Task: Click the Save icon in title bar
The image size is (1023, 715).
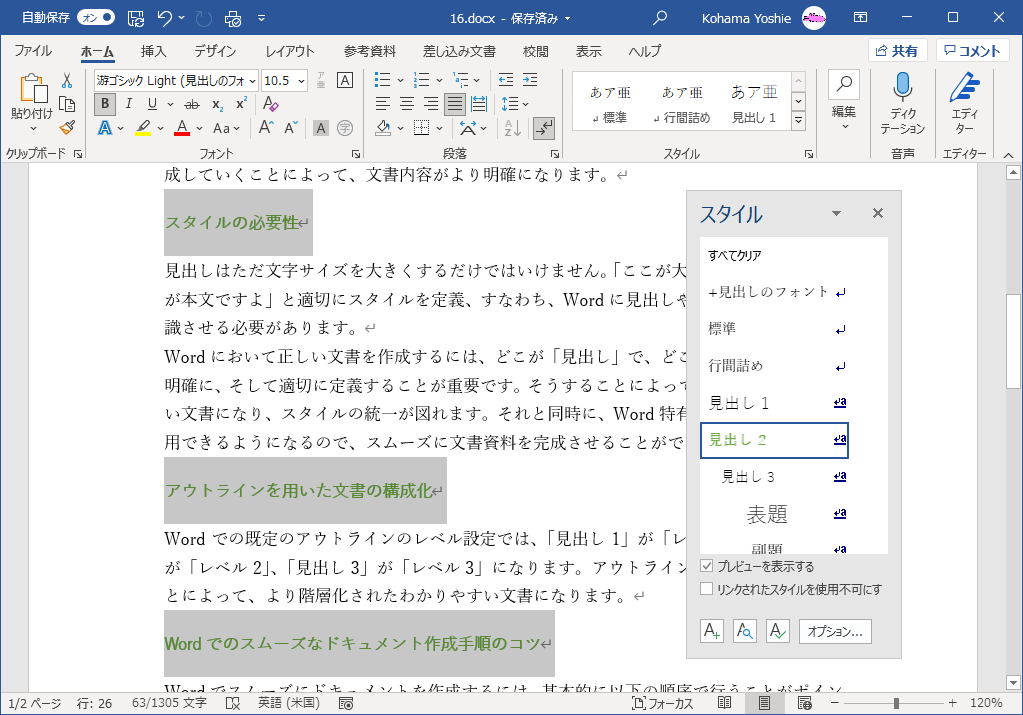Action: coord(136,18)
